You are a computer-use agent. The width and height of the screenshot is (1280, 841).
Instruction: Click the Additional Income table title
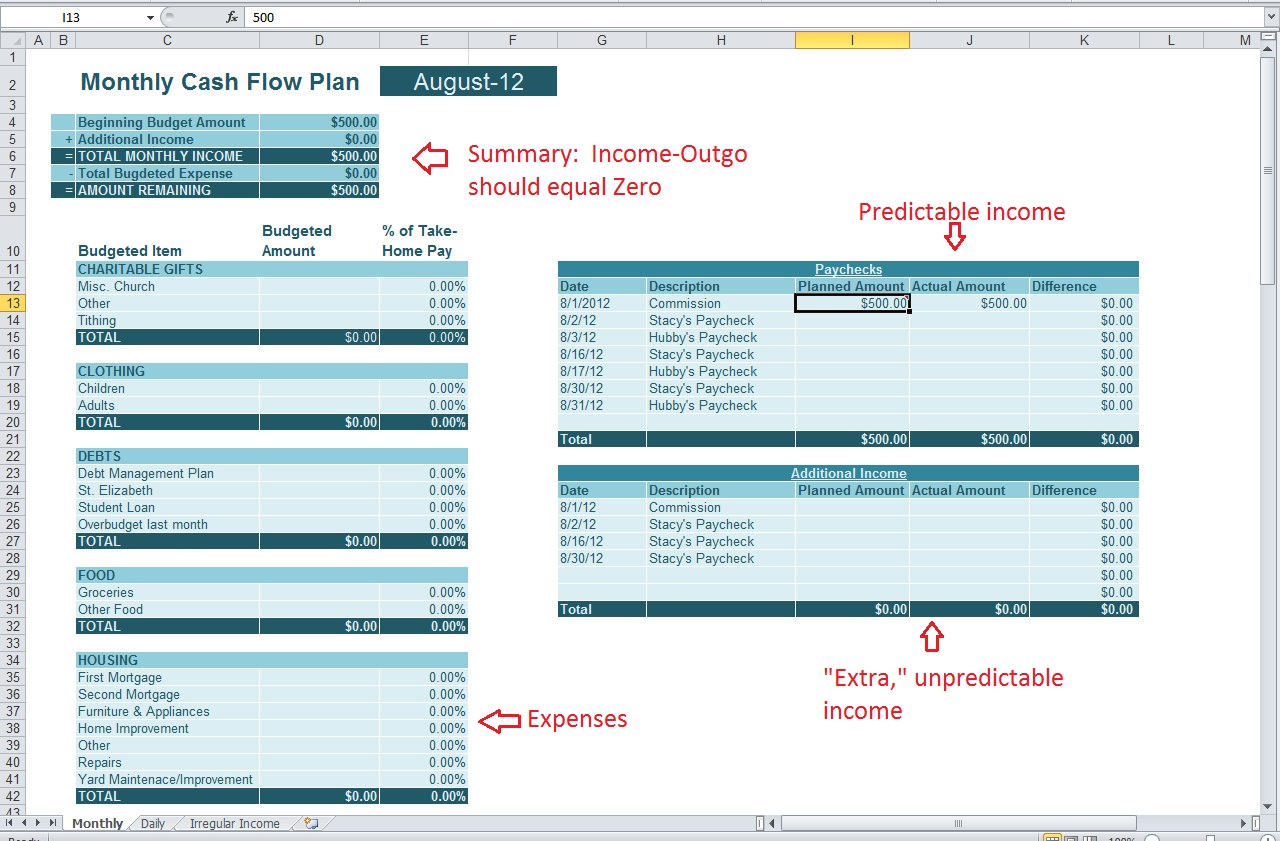pyautogui.click(x=848, y=473)
